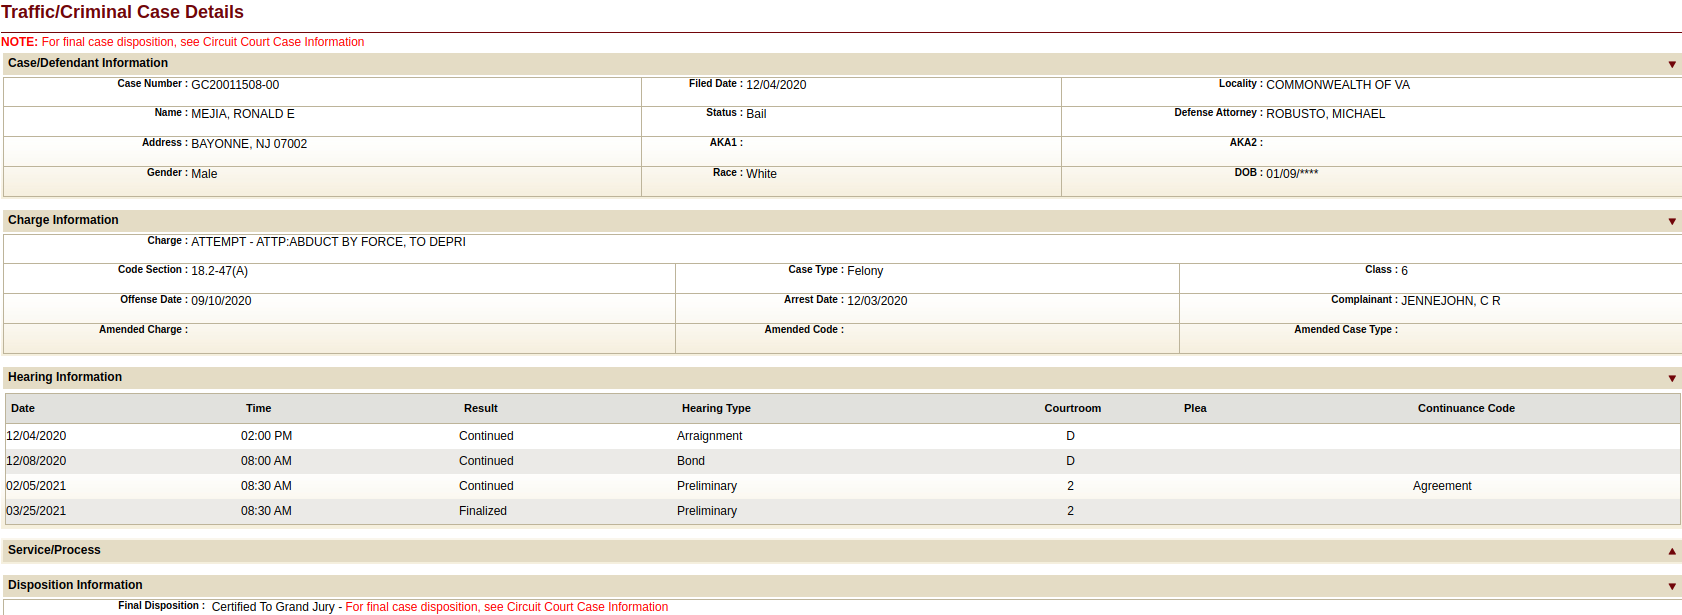Click the Arraignment hearing type

709,436
